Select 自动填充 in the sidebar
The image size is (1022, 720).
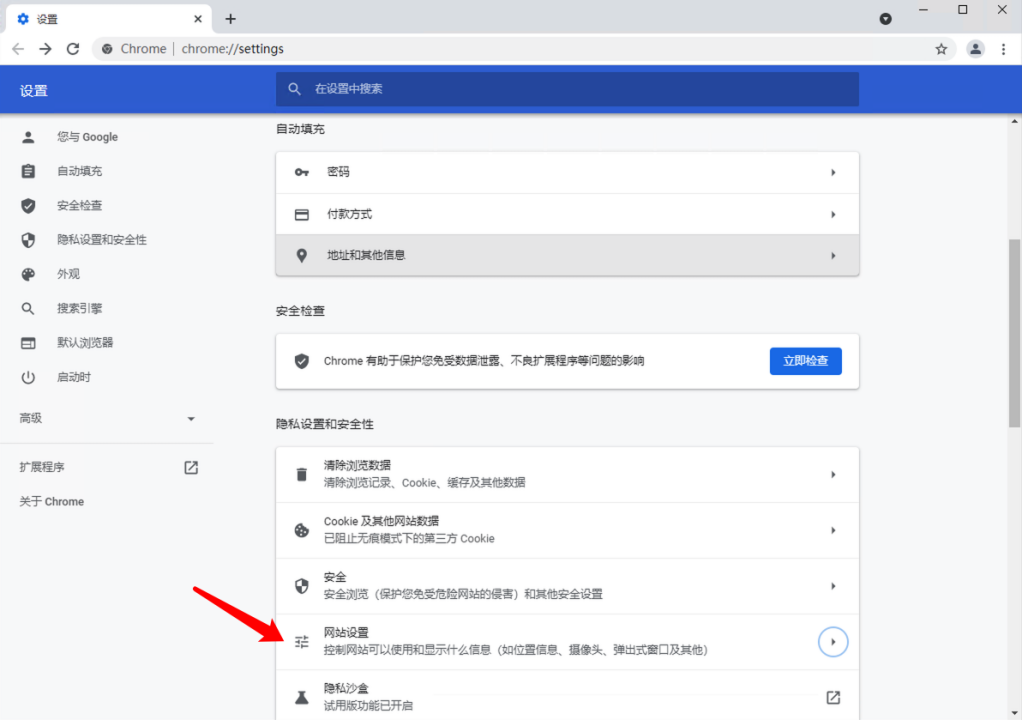tap(80, 171)
